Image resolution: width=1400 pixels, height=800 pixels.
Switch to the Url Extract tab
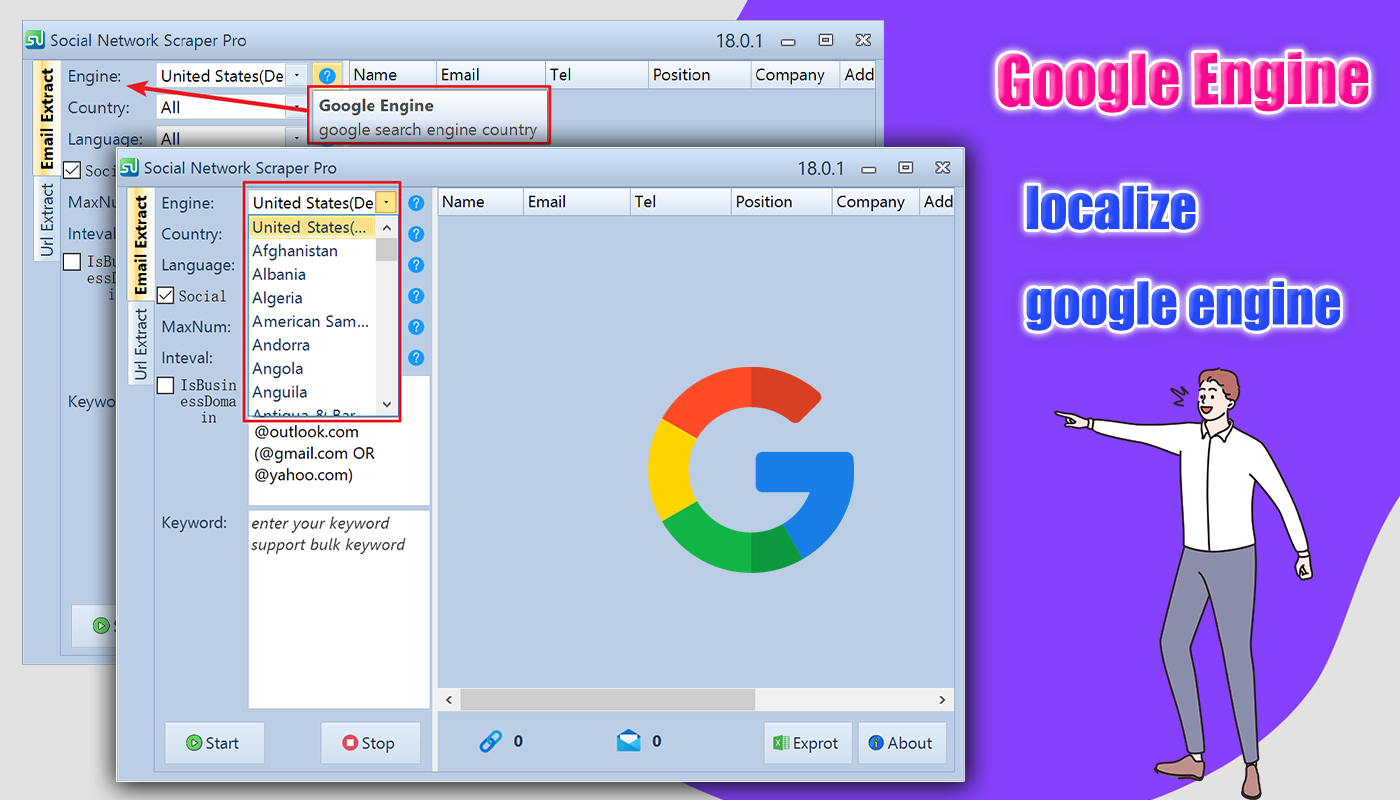pyautogui.click(x=141, y=343)
